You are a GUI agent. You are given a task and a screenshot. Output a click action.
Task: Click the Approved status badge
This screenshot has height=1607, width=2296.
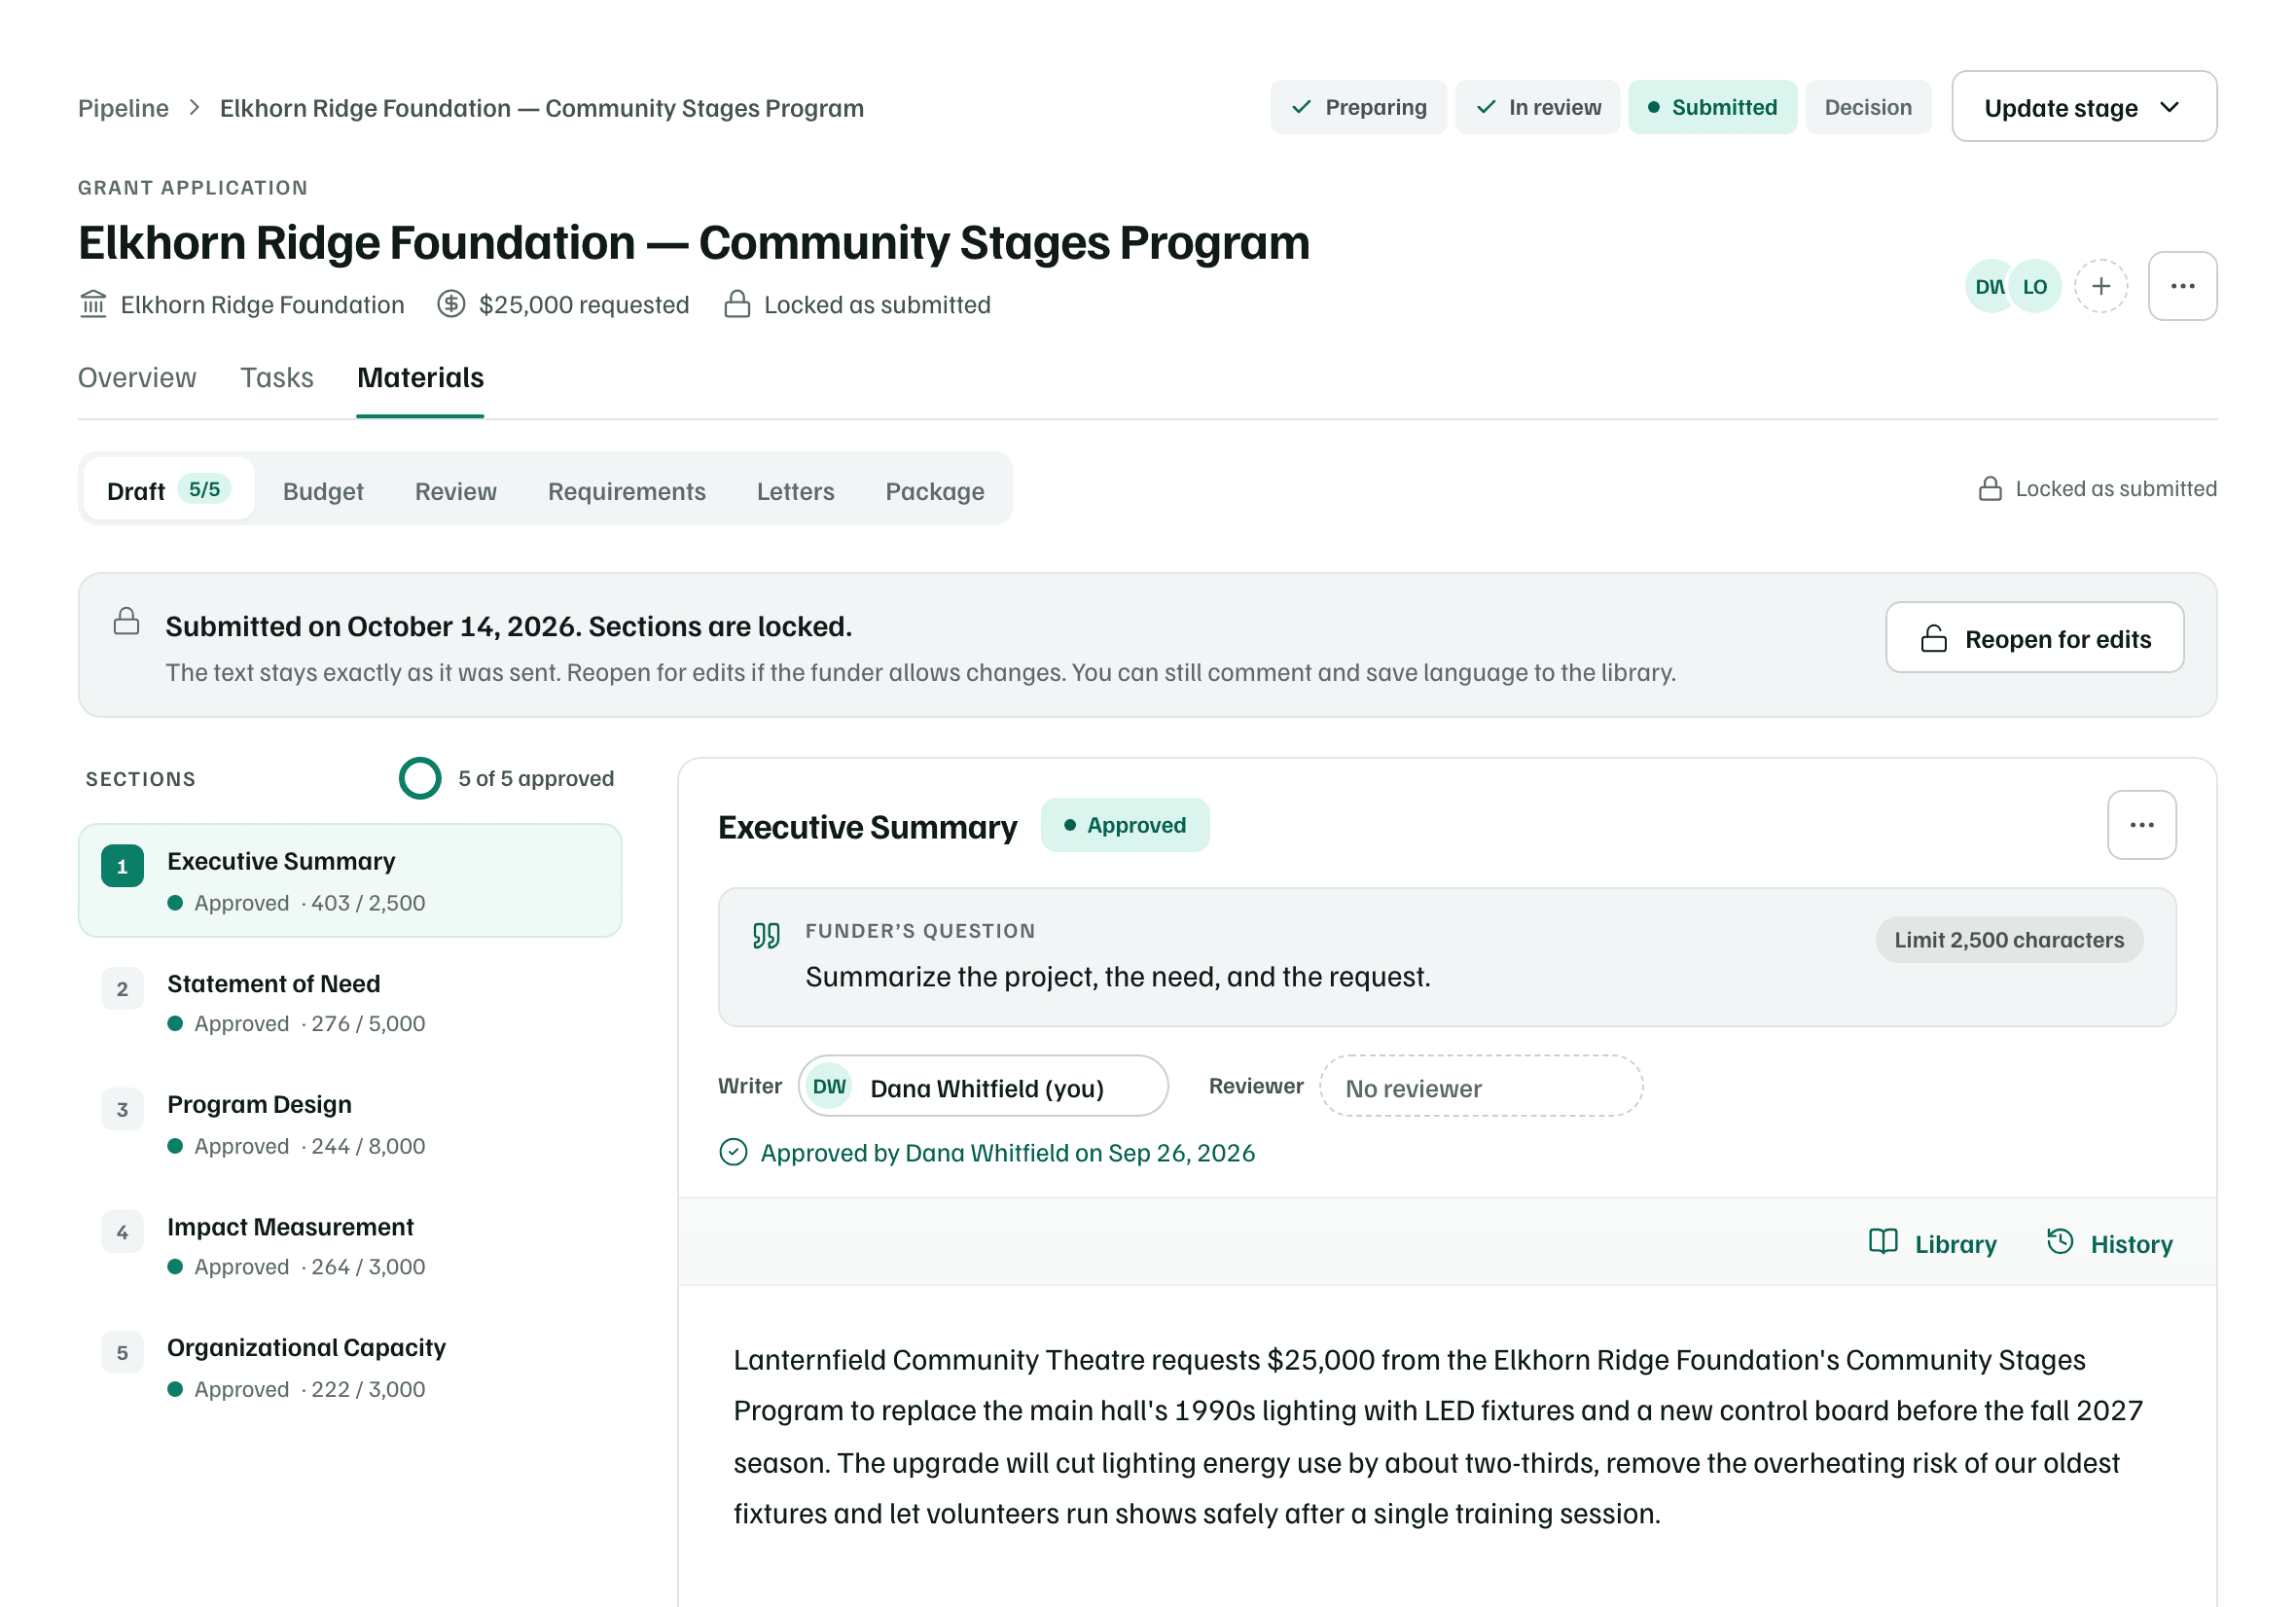point(1125,825)
